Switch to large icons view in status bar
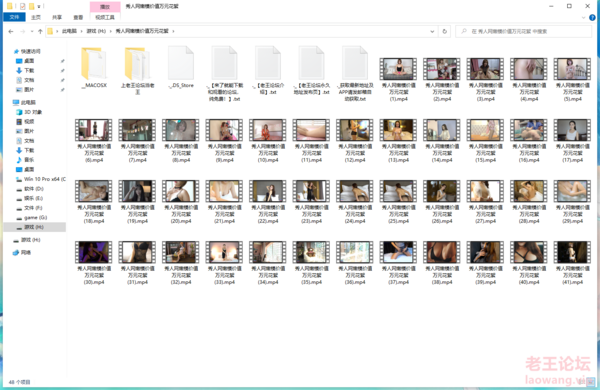The image size is (600, 390). tap(592, 382)
